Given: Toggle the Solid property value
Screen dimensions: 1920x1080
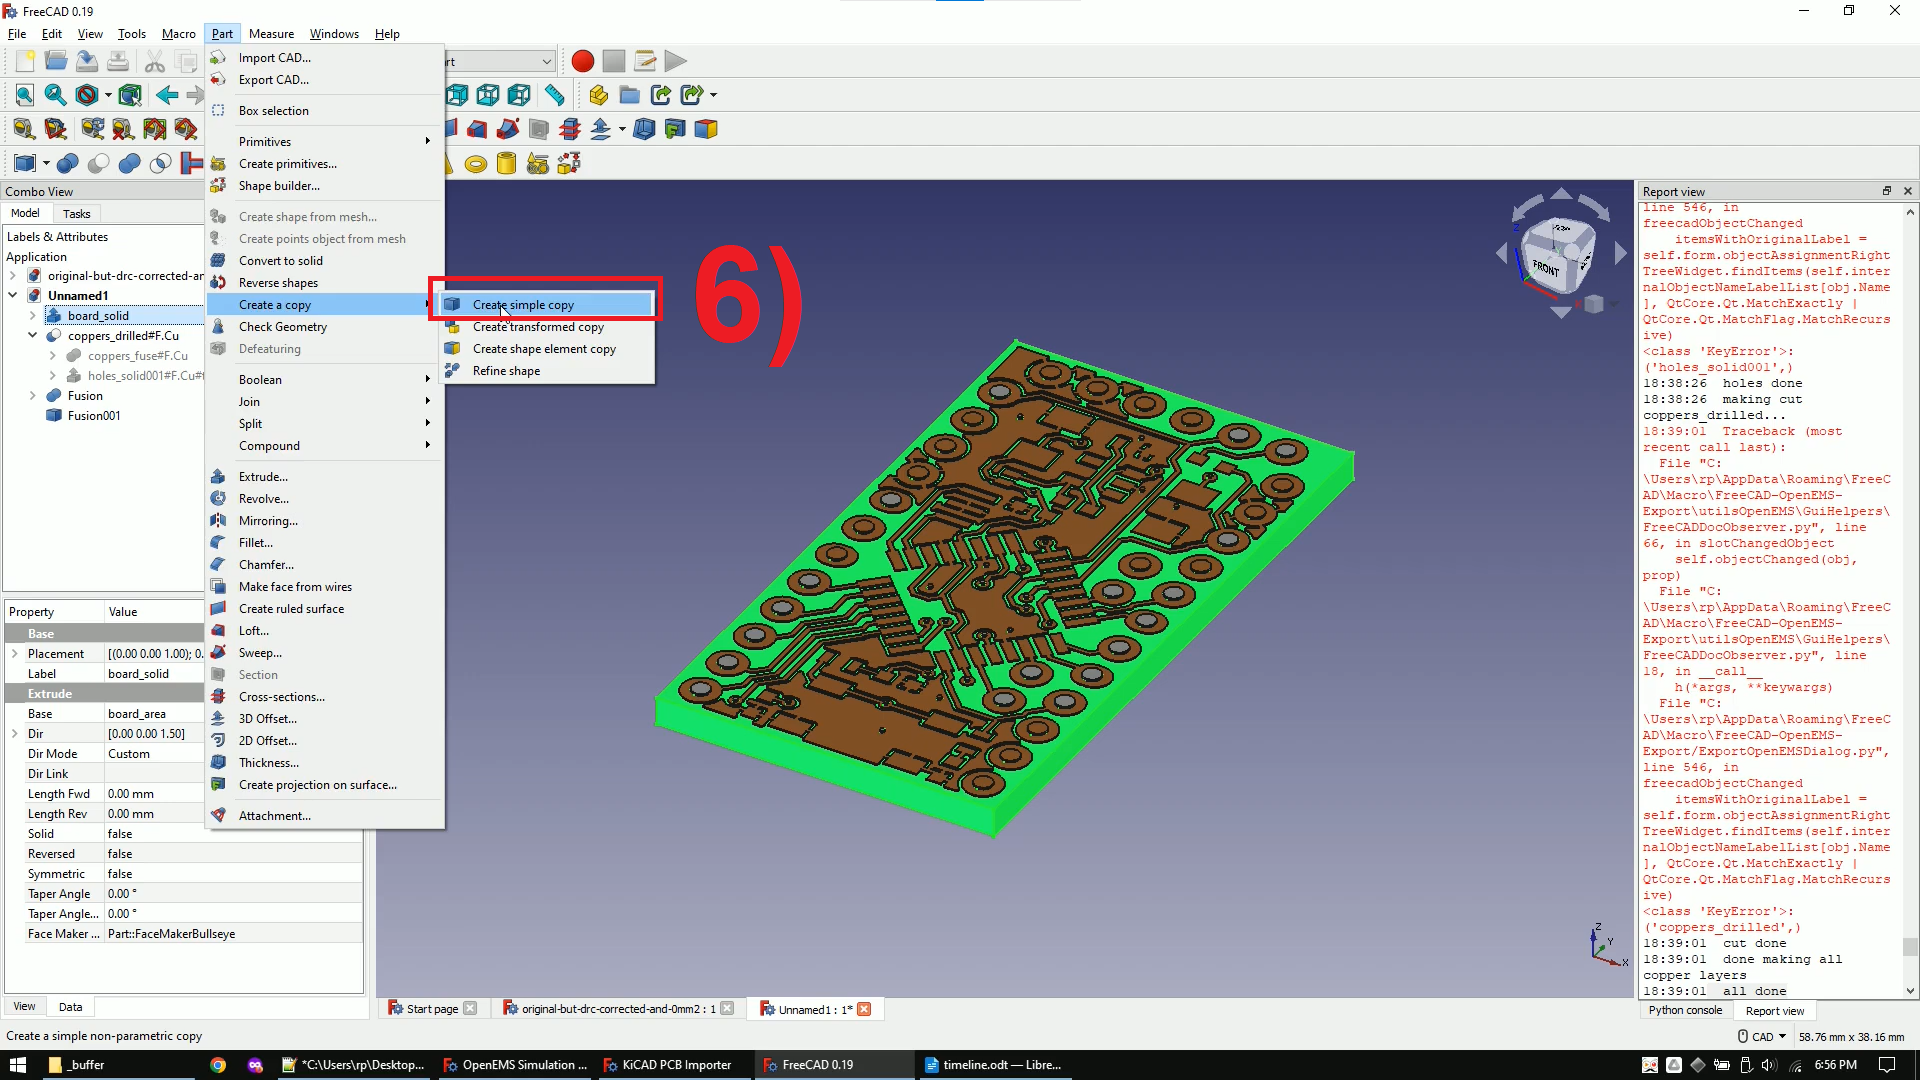Looking at the screenshot, I should [x=120, y=833].
